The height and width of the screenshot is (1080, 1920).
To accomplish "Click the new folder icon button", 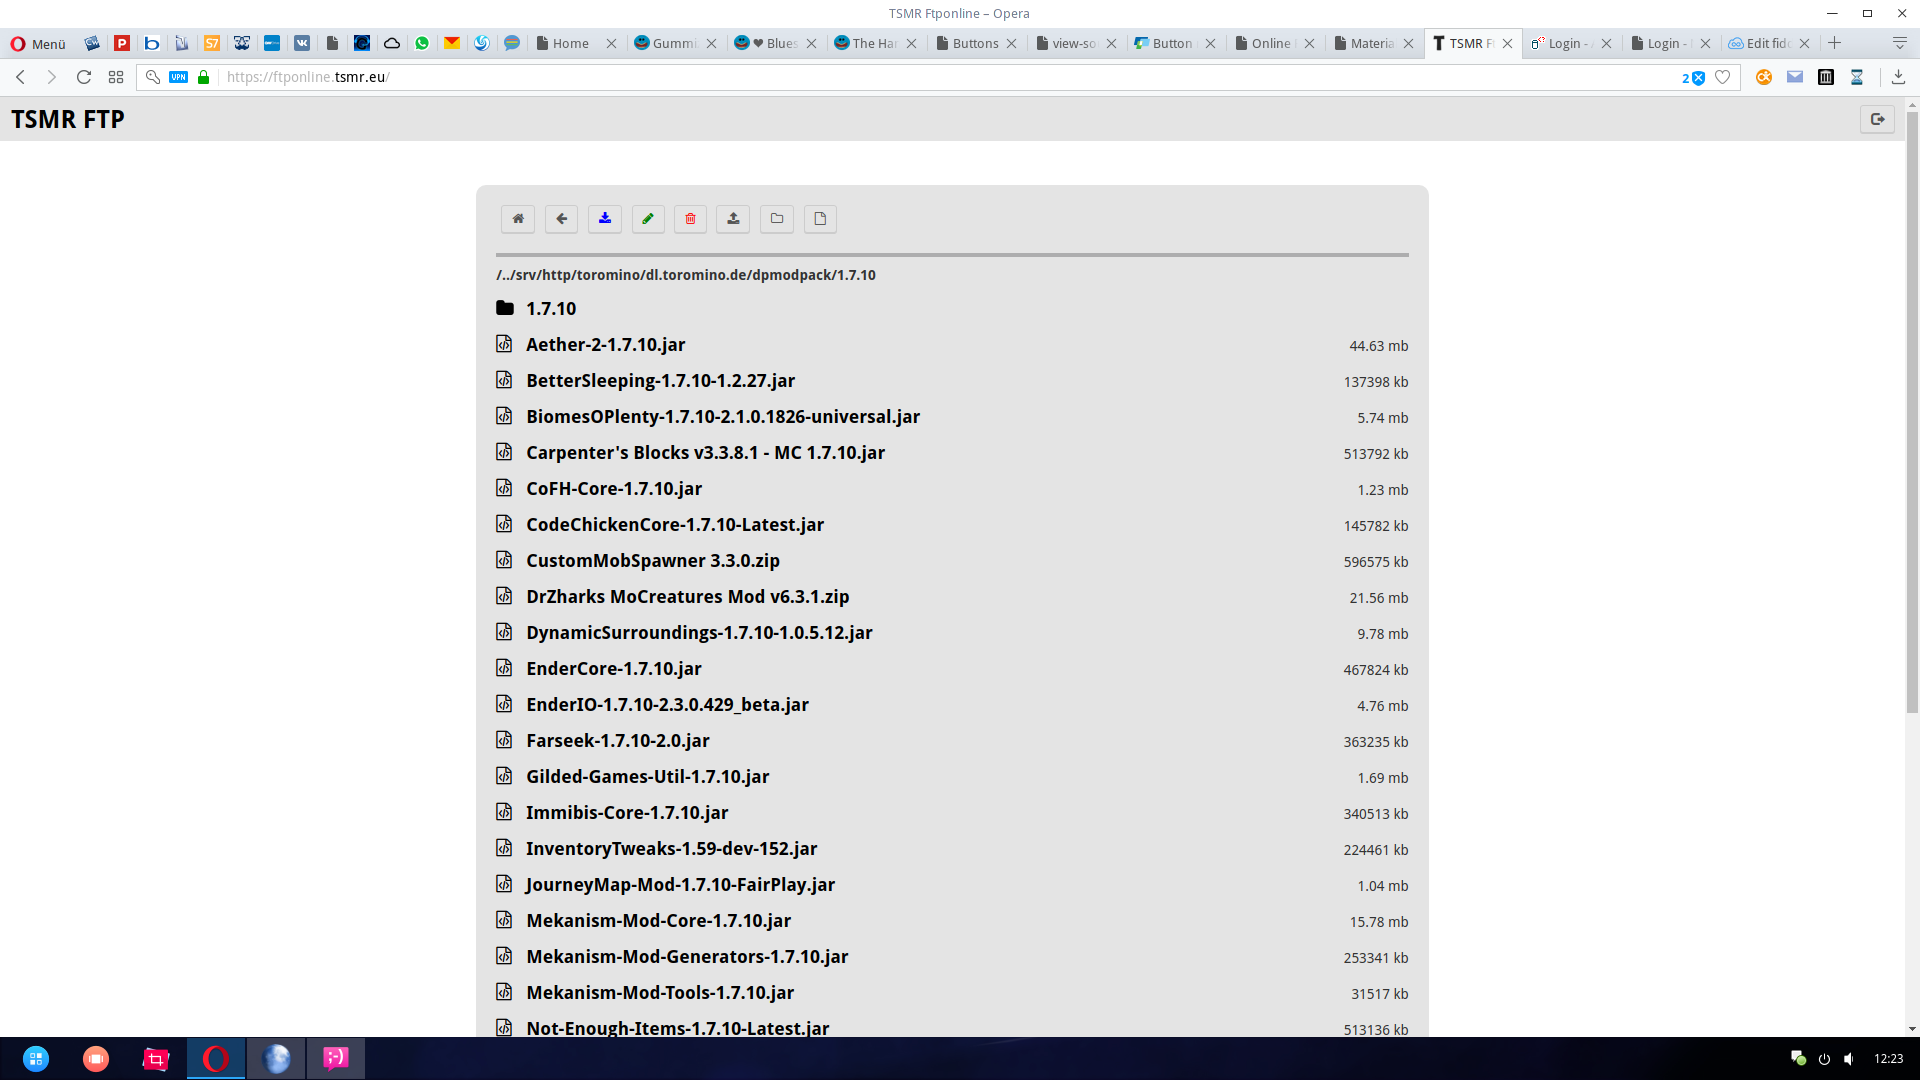I will click(777, 219).
